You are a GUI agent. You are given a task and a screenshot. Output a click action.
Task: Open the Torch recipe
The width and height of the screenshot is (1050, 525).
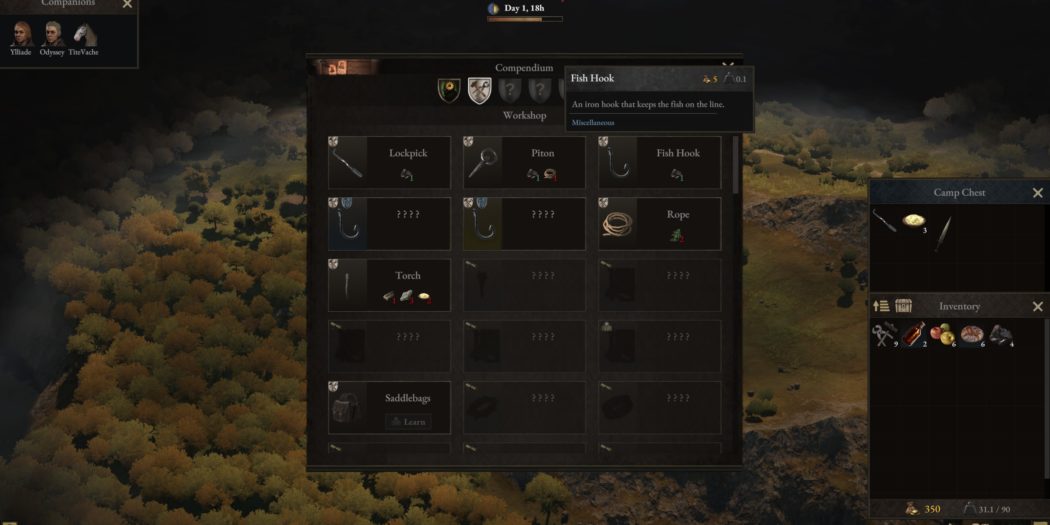[389, 285]
